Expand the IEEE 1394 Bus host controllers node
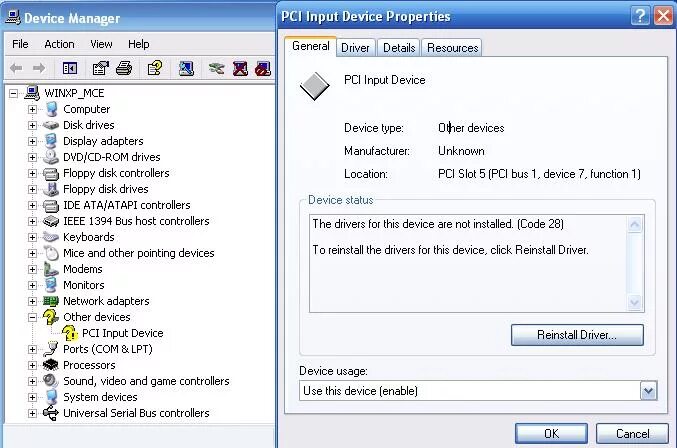 32,221
